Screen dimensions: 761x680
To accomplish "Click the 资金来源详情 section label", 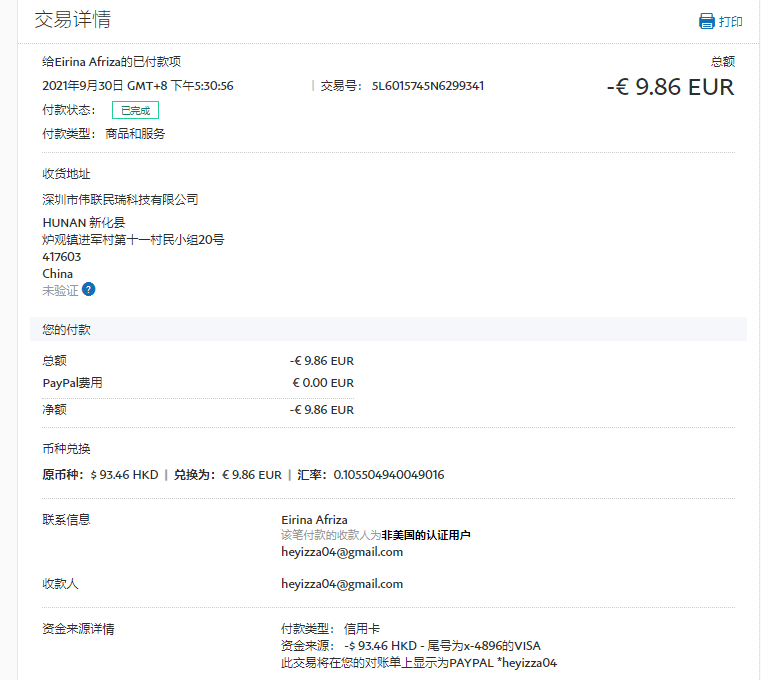I will click(78, 629).
